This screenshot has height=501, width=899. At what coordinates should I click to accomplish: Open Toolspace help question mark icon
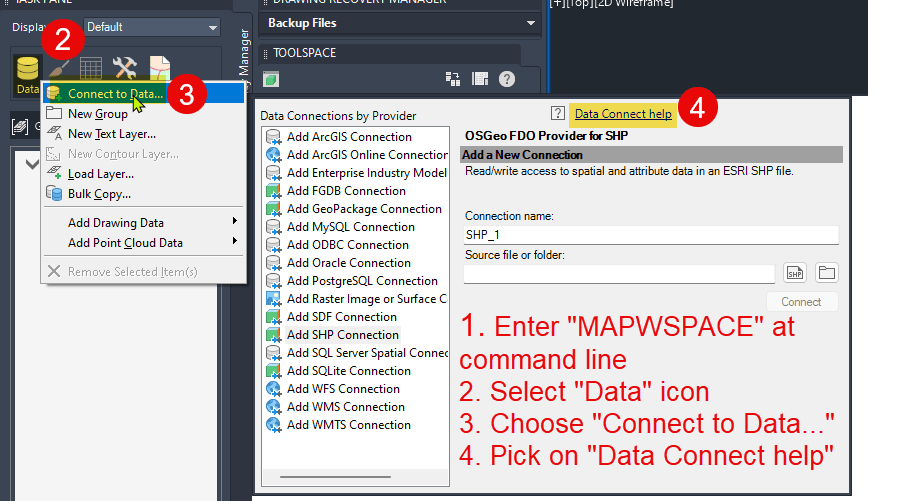click(x=507, y=79)
